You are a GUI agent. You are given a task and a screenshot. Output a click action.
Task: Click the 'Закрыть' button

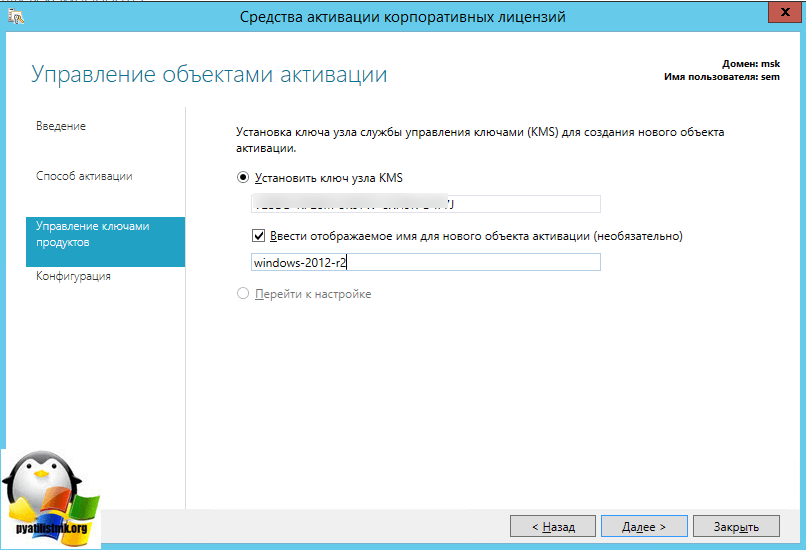click(736, 526)
